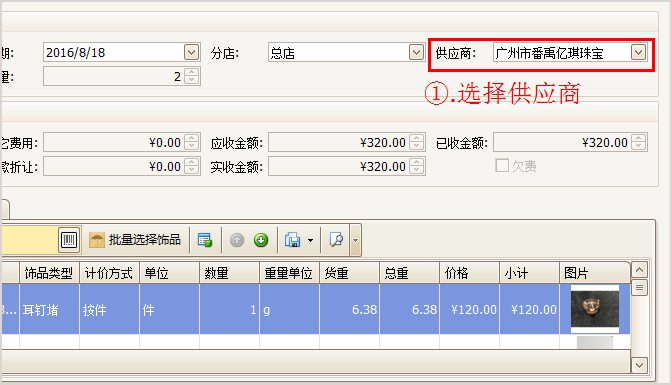672x385 pixels.
Task: Click the 饰品类型 column header
Action: 49,273
